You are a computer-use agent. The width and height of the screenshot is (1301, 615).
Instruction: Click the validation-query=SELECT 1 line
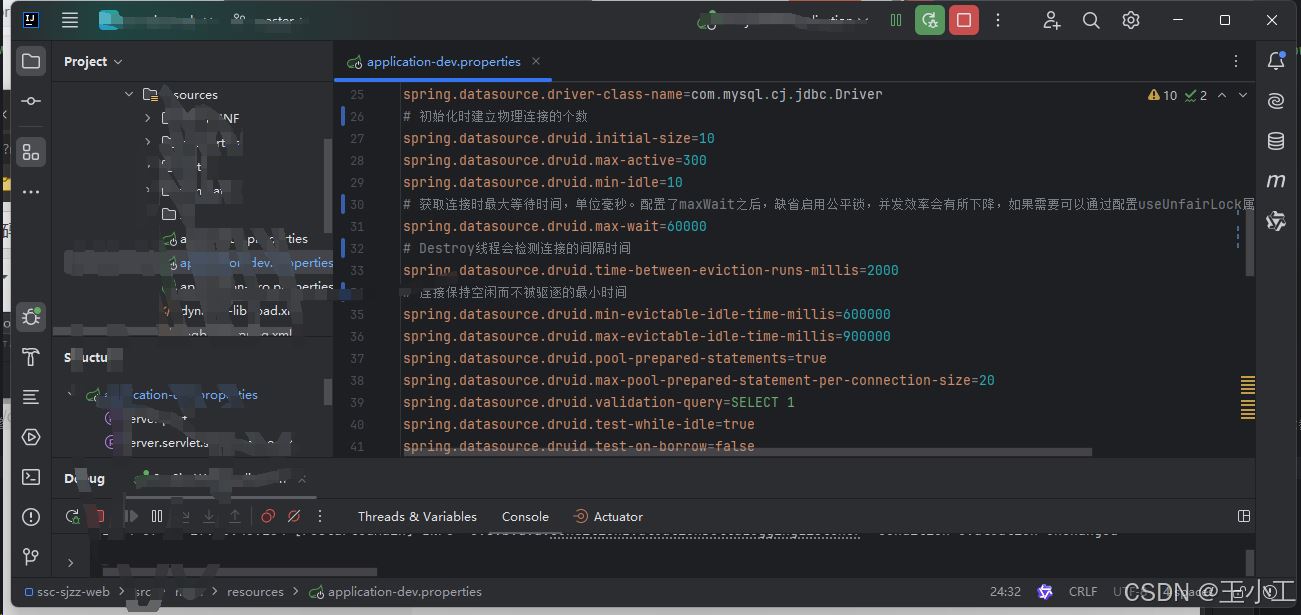click(599, 402)
